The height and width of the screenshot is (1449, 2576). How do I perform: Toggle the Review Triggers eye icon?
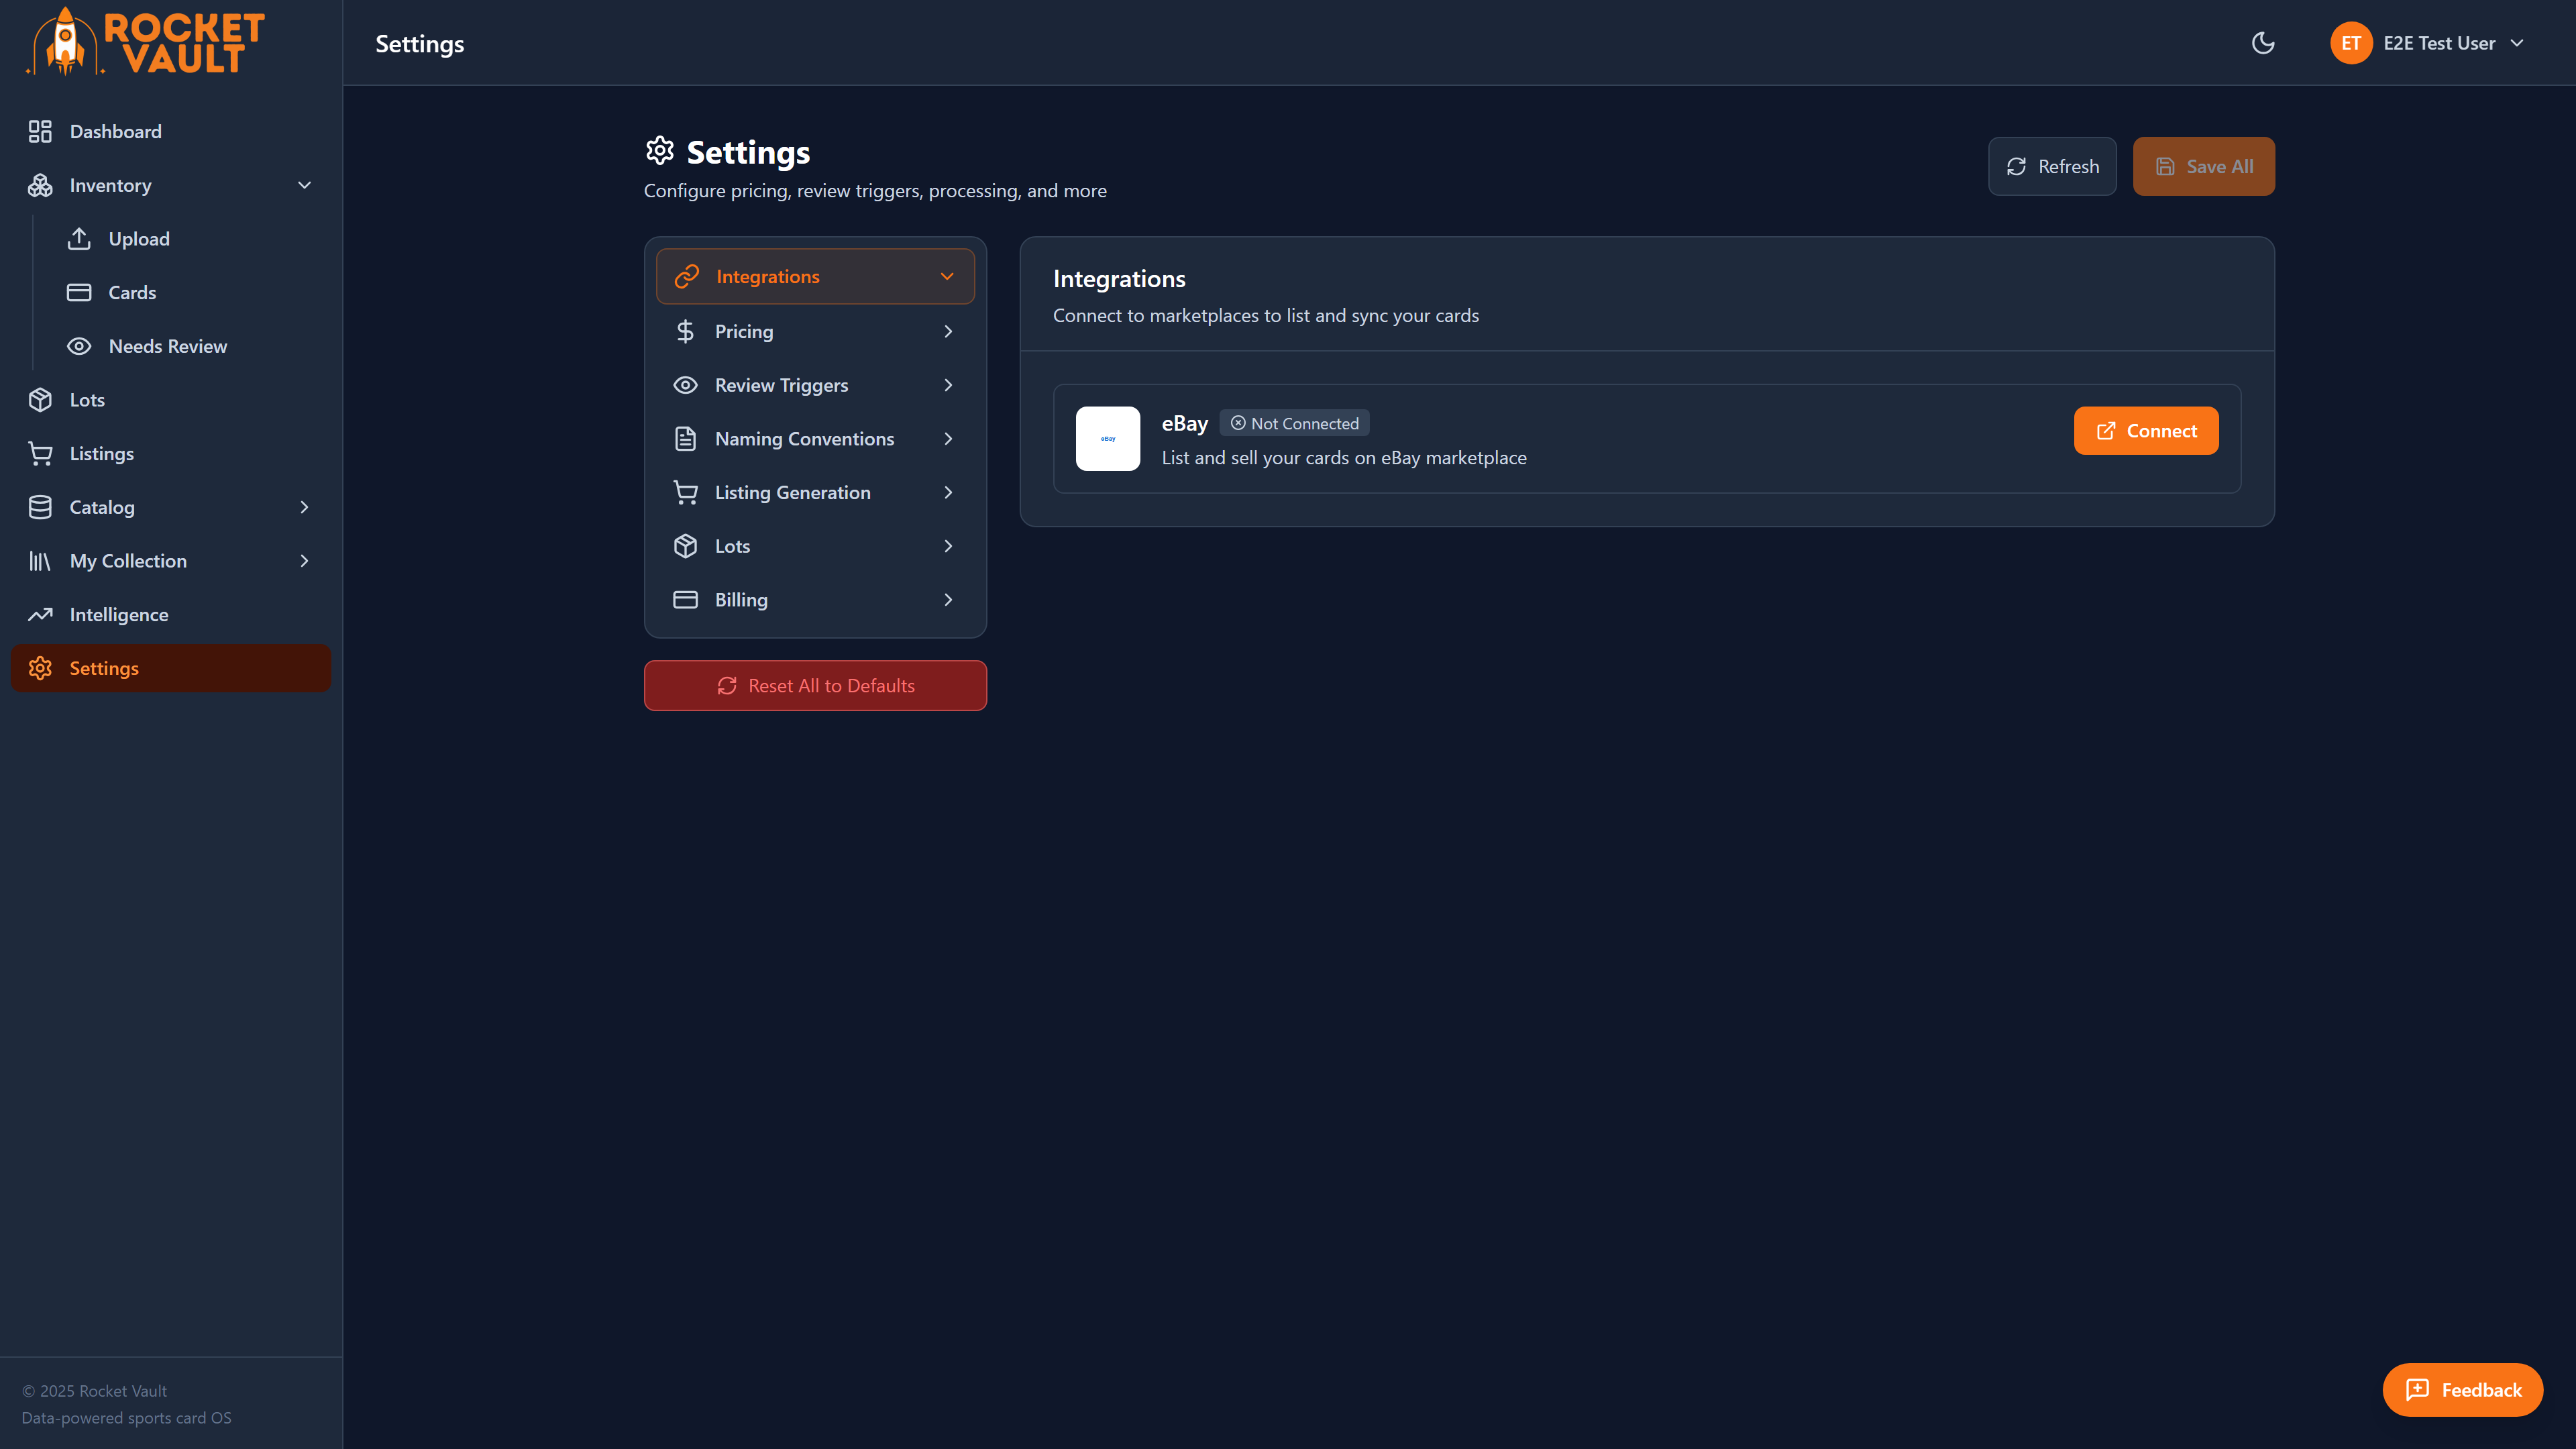point(685,384)
